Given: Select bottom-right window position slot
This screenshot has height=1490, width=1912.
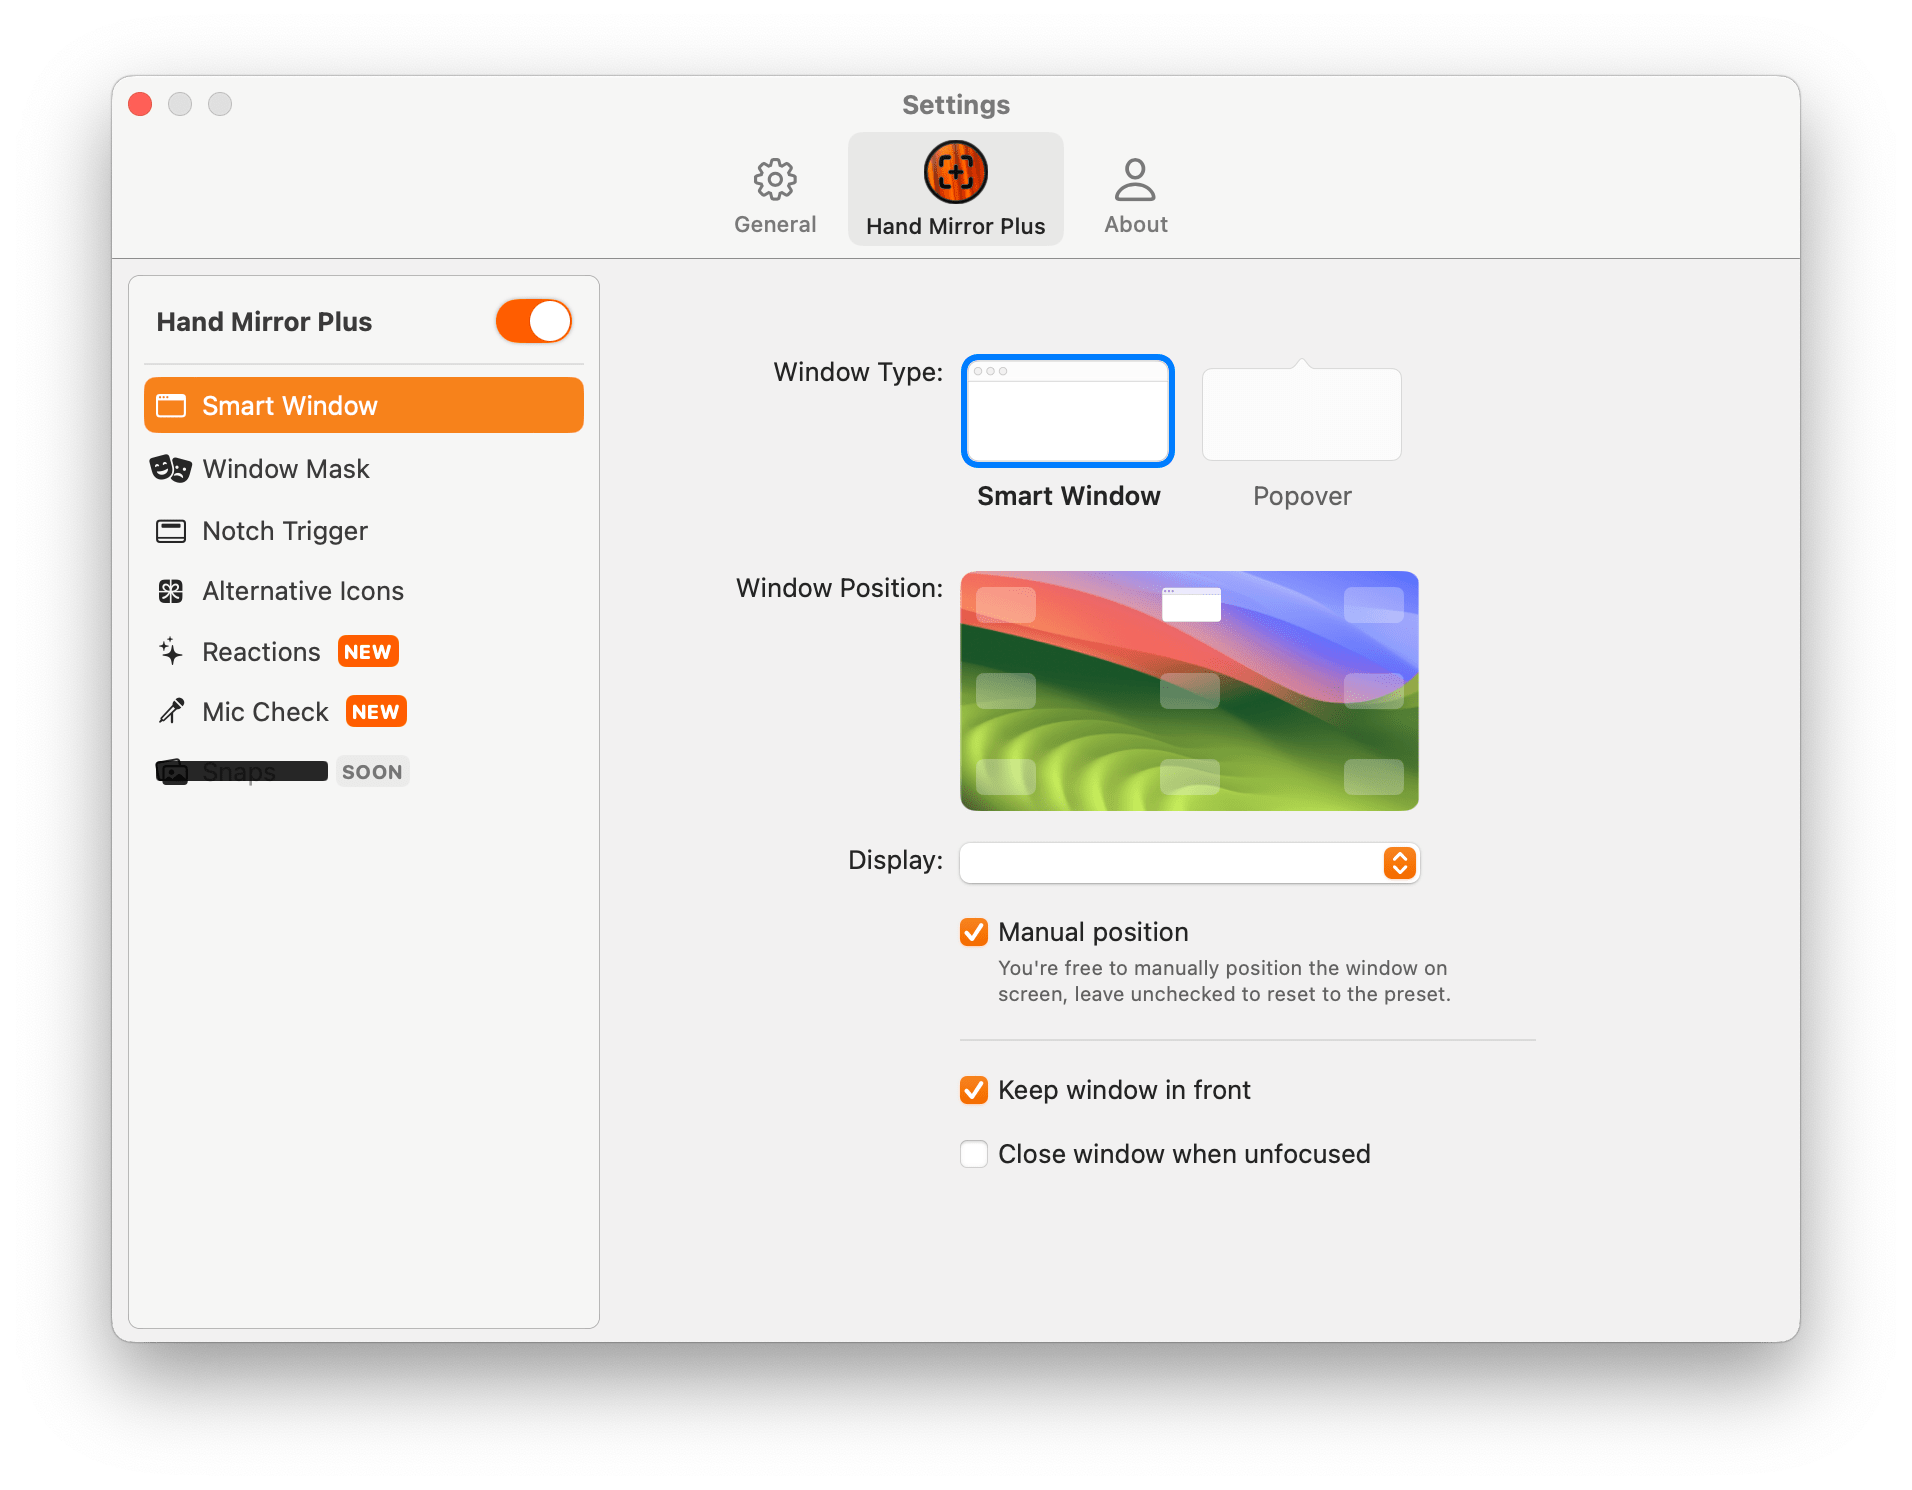Looking at the screenshot, I should (x=1374, y=777).
